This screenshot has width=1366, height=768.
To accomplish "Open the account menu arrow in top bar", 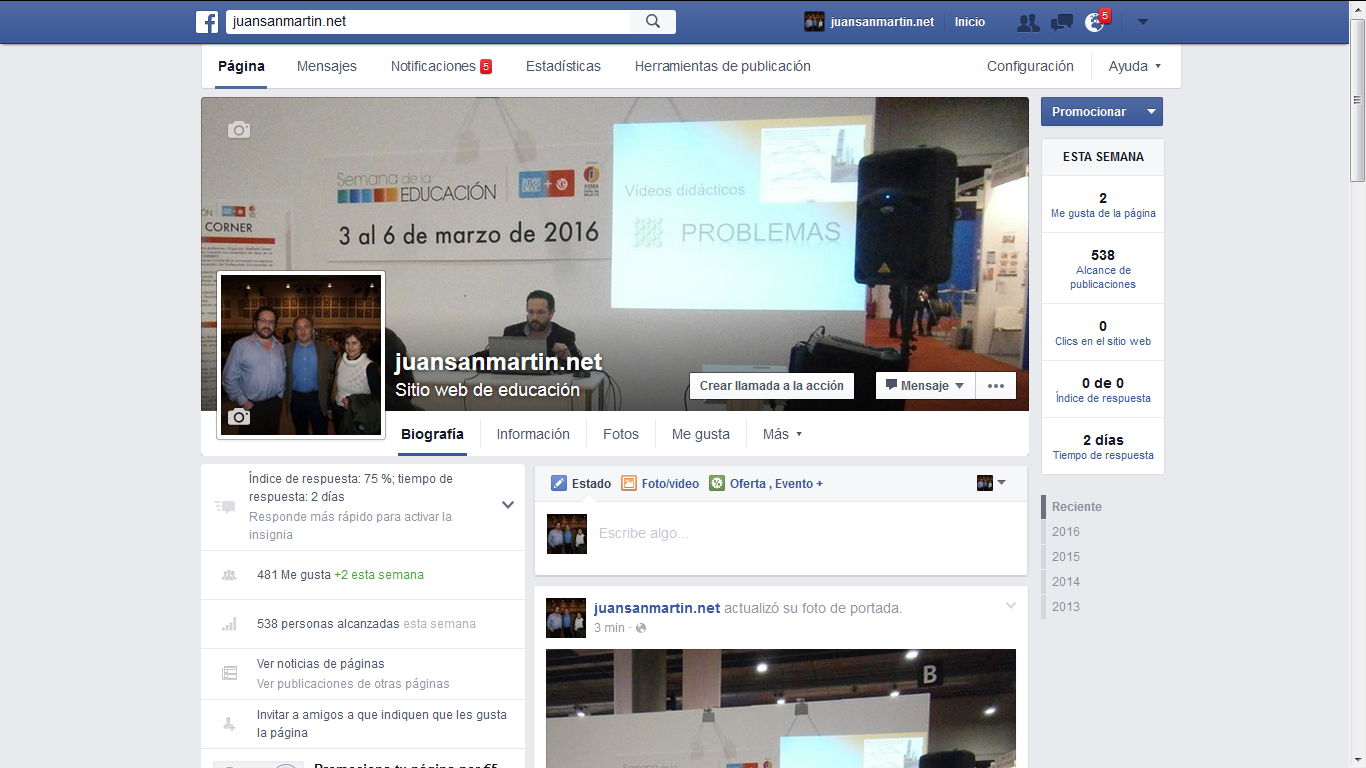I will pyautogui.click(x=1143, y=22).
